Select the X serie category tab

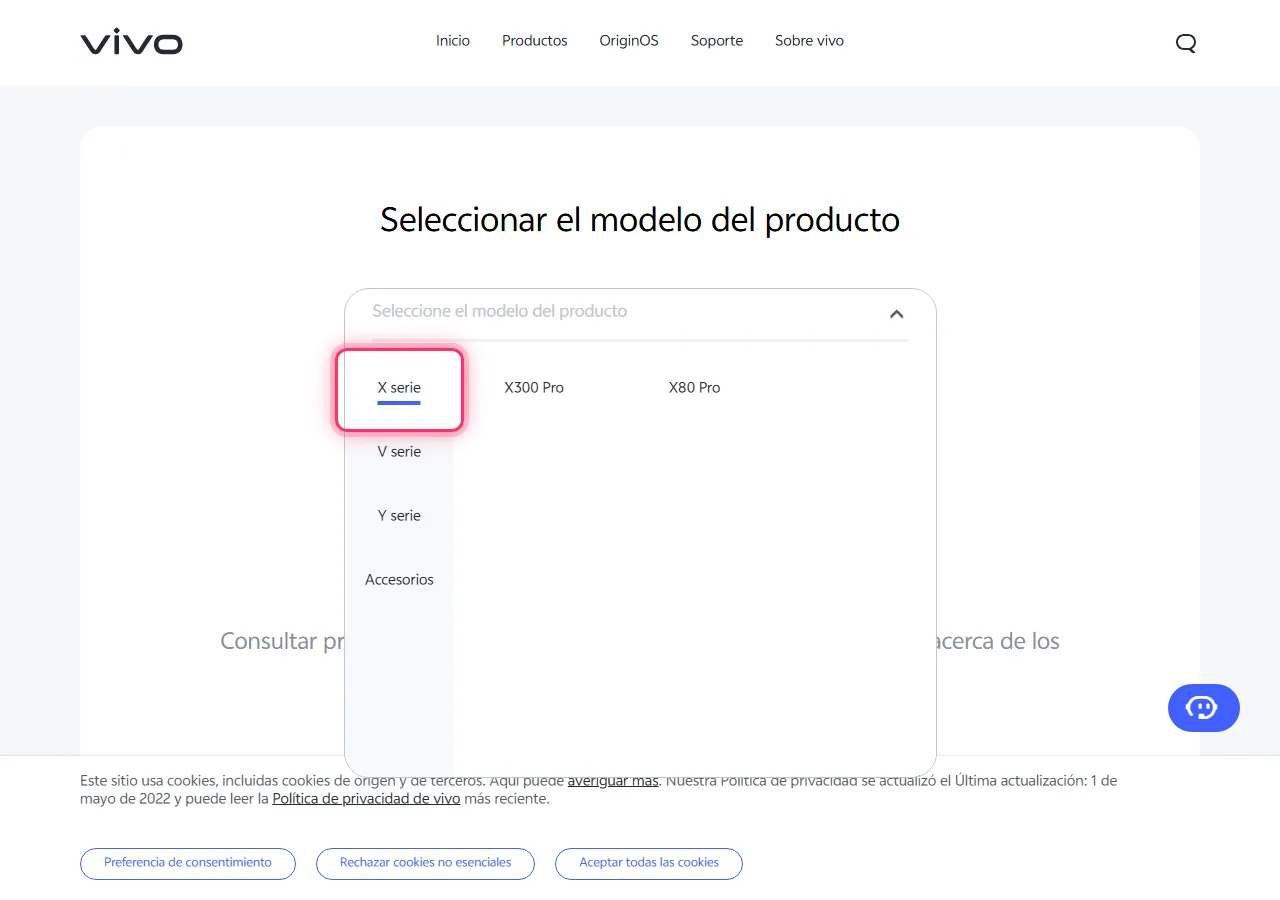399,389
